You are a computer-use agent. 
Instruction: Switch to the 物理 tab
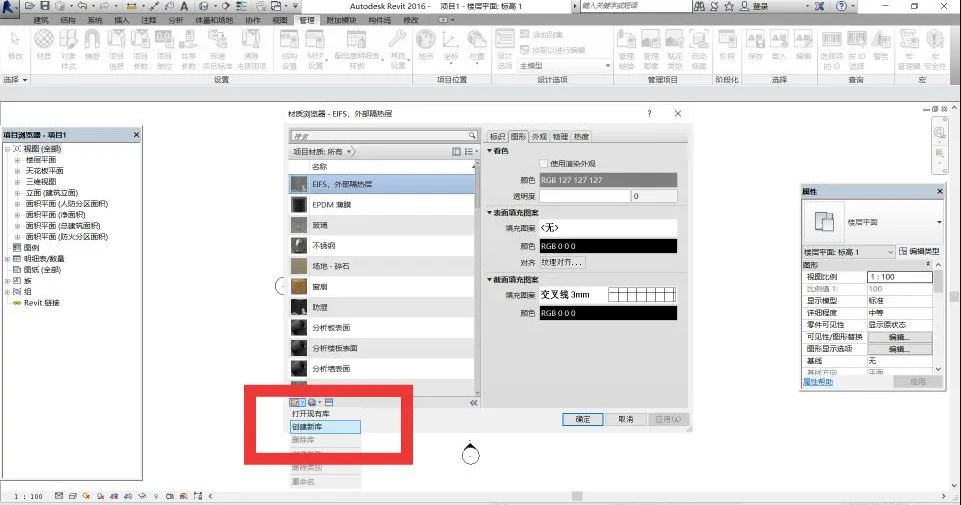tap(560, 137)
